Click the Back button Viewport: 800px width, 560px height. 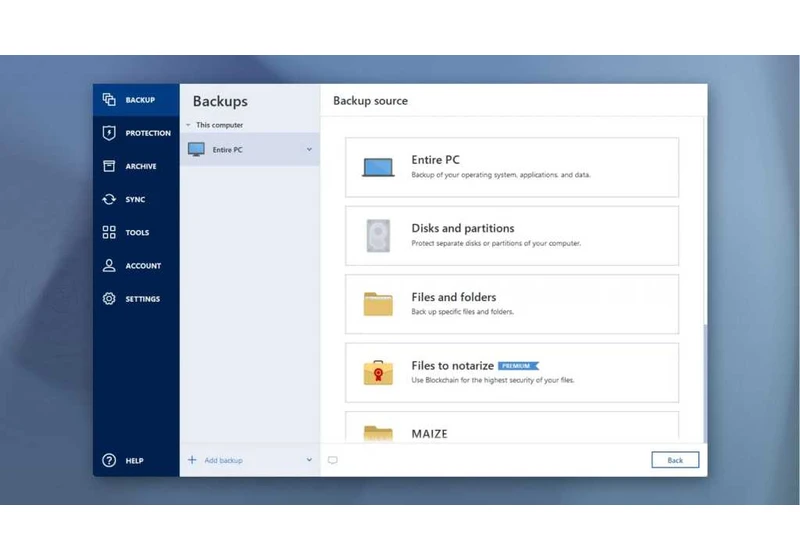675,460
